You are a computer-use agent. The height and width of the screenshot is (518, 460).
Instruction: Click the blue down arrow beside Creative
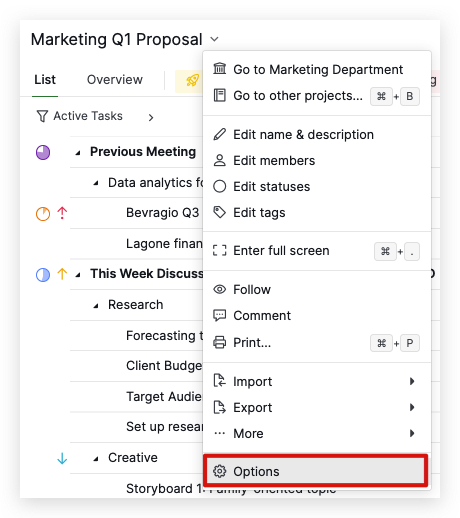[62, 458]
